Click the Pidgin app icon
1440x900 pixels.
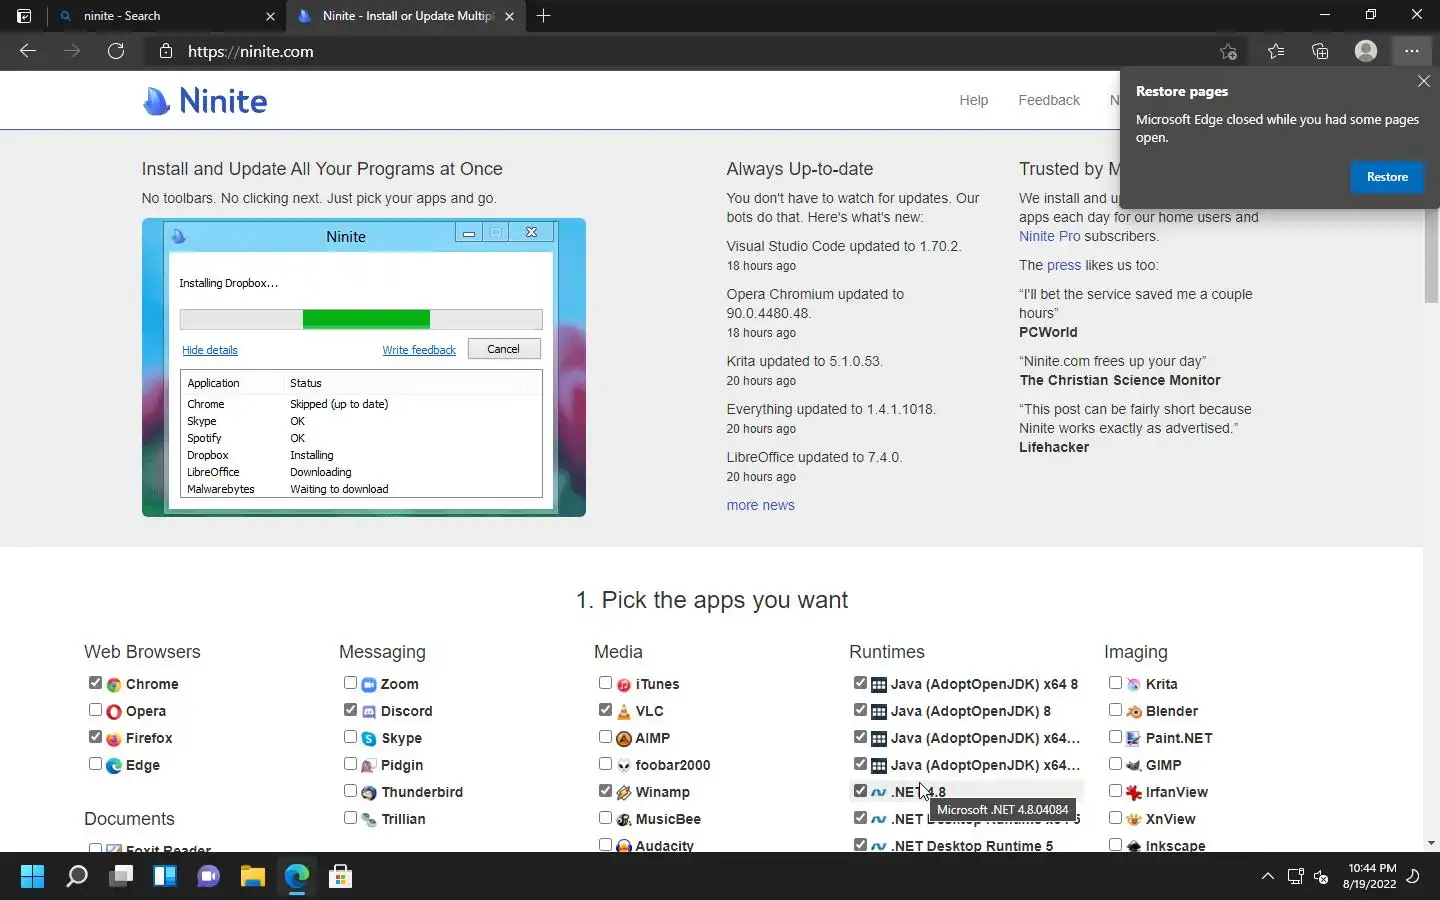coord(369,766)
